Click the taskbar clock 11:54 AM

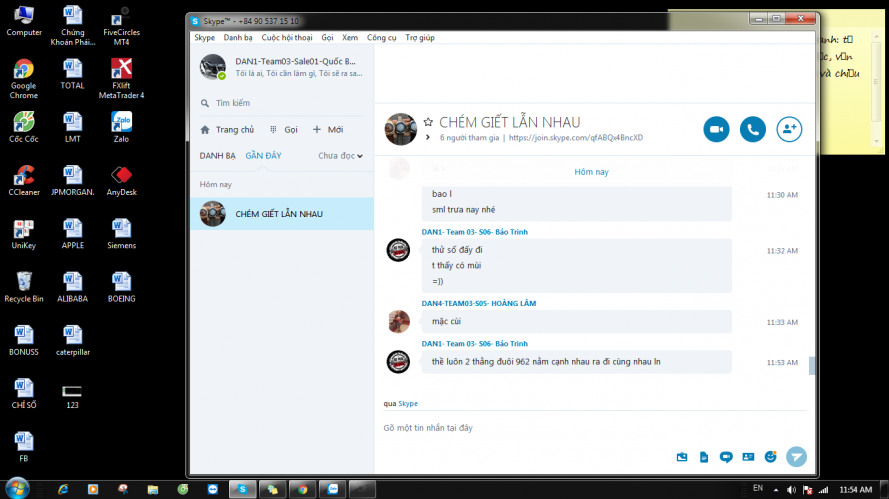(856, 489)
